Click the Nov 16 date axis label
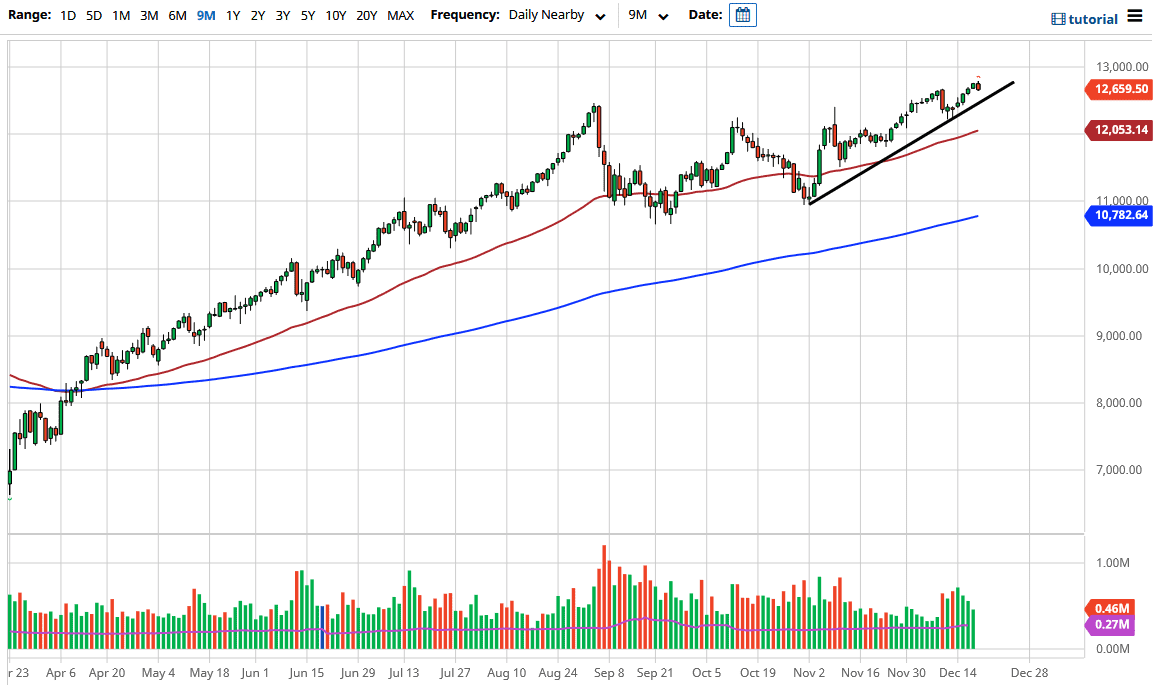1155x685 pixels. point(860,672)
